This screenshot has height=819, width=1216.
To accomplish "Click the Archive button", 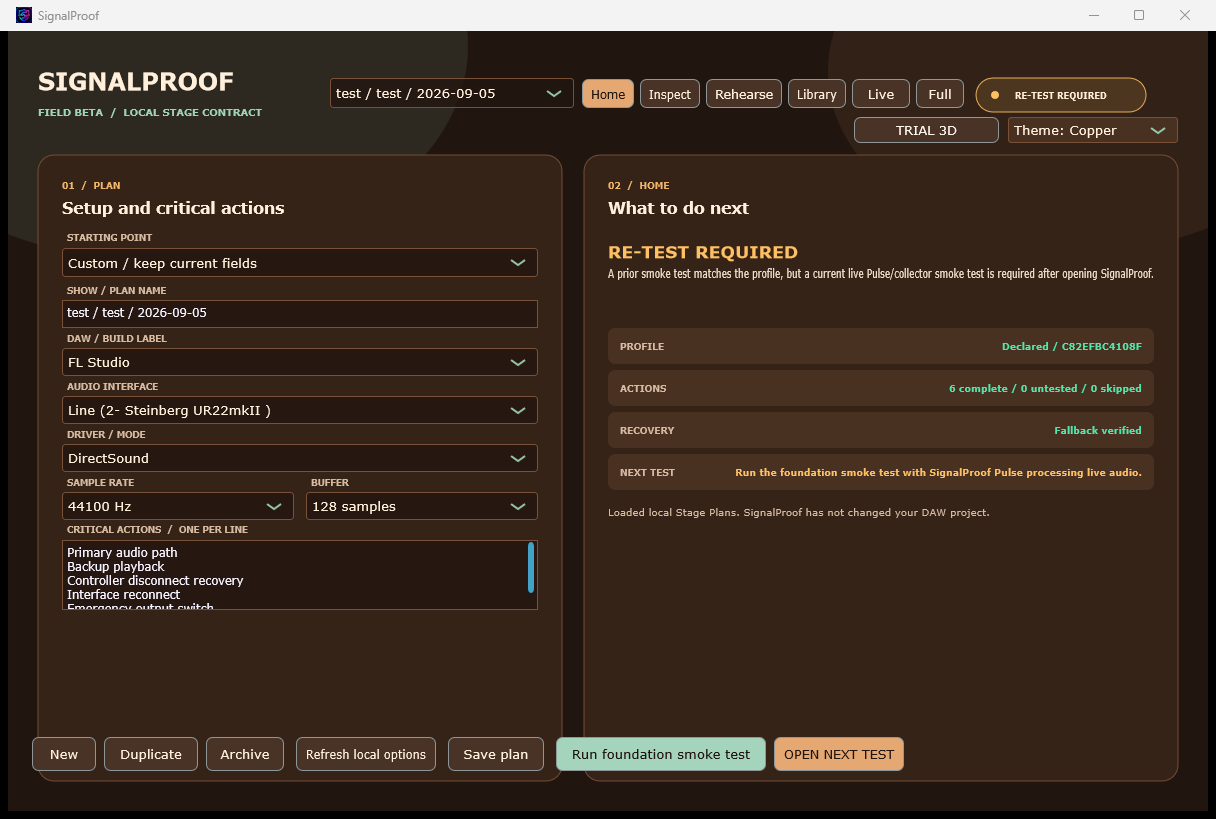I will pyautogui.click(x=245, y=754).
